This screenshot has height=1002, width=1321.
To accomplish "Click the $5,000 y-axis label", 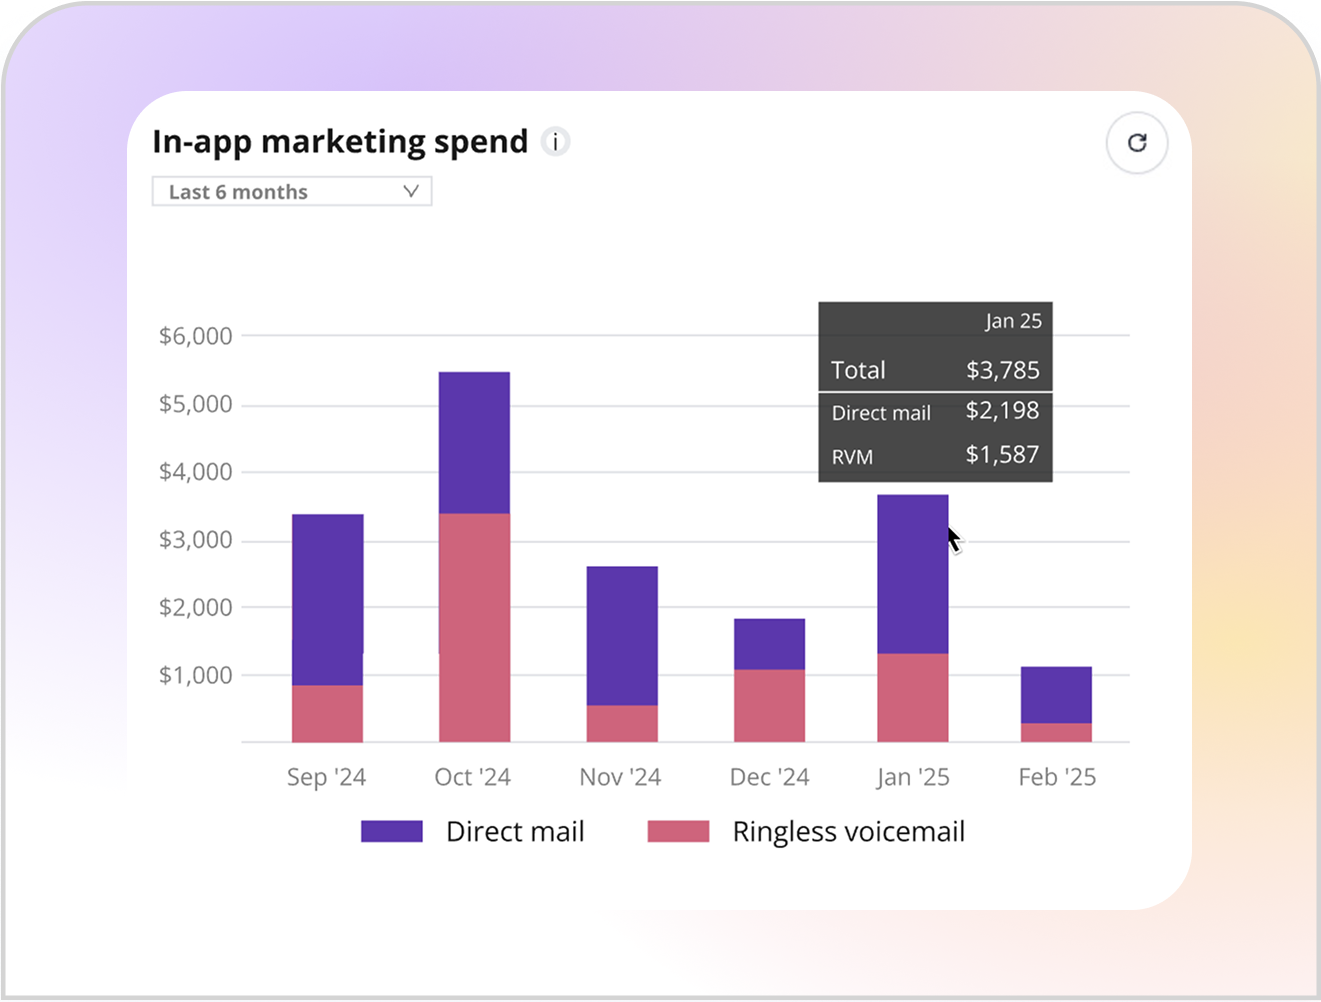I will coord(196,404).
